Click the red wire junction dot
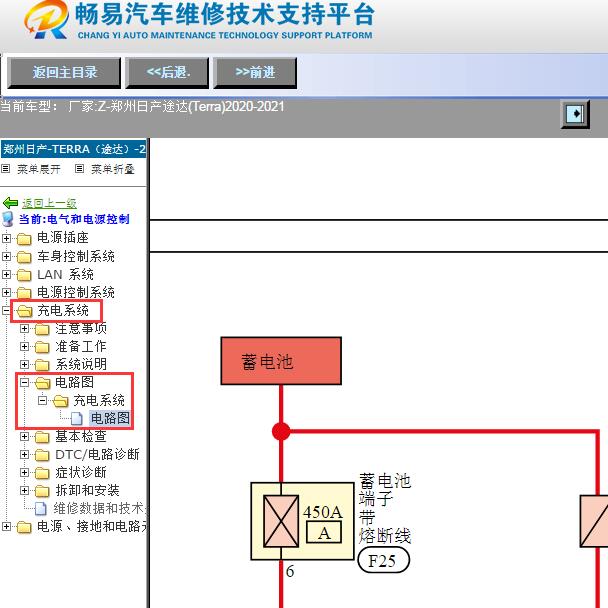The width and height of the screenshot is (608, 608). coord(281,431)
